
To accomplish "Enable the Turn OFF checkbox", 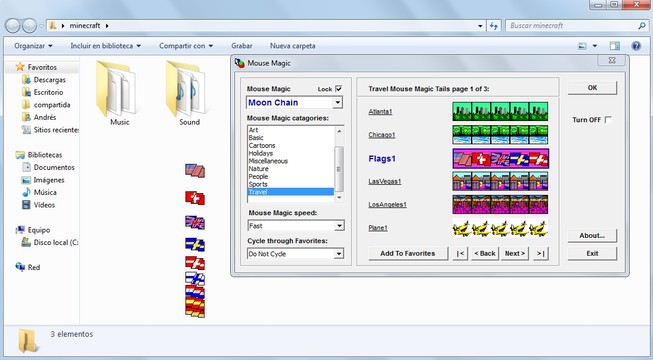I will [608, 120].
